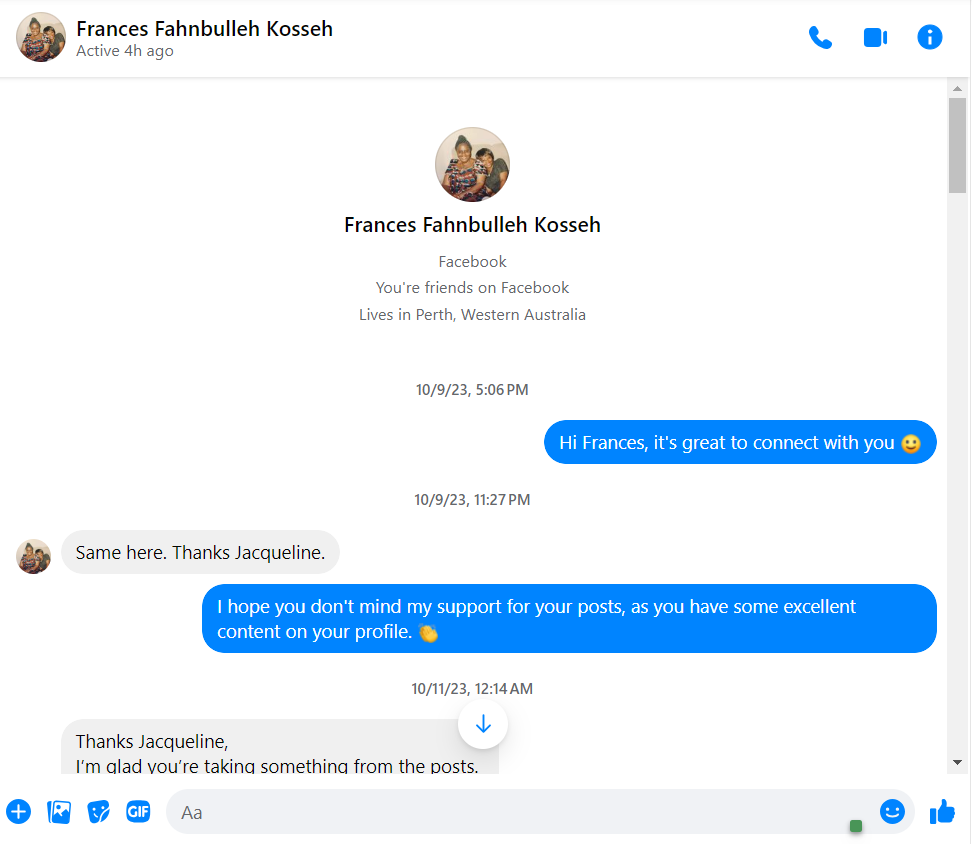The width and height of the screenshot is (972, 844).
Task: Attach a photo or file
Action: pyautogui.click(x=59, y=811)
